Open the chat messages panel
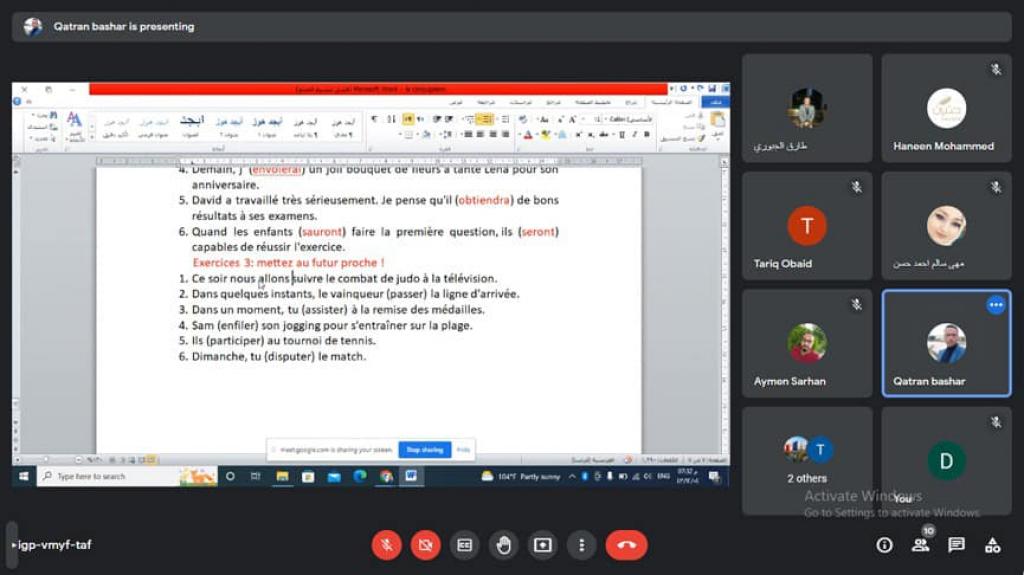The height and width of the screenshot is (575, 1024). [956, 545]
